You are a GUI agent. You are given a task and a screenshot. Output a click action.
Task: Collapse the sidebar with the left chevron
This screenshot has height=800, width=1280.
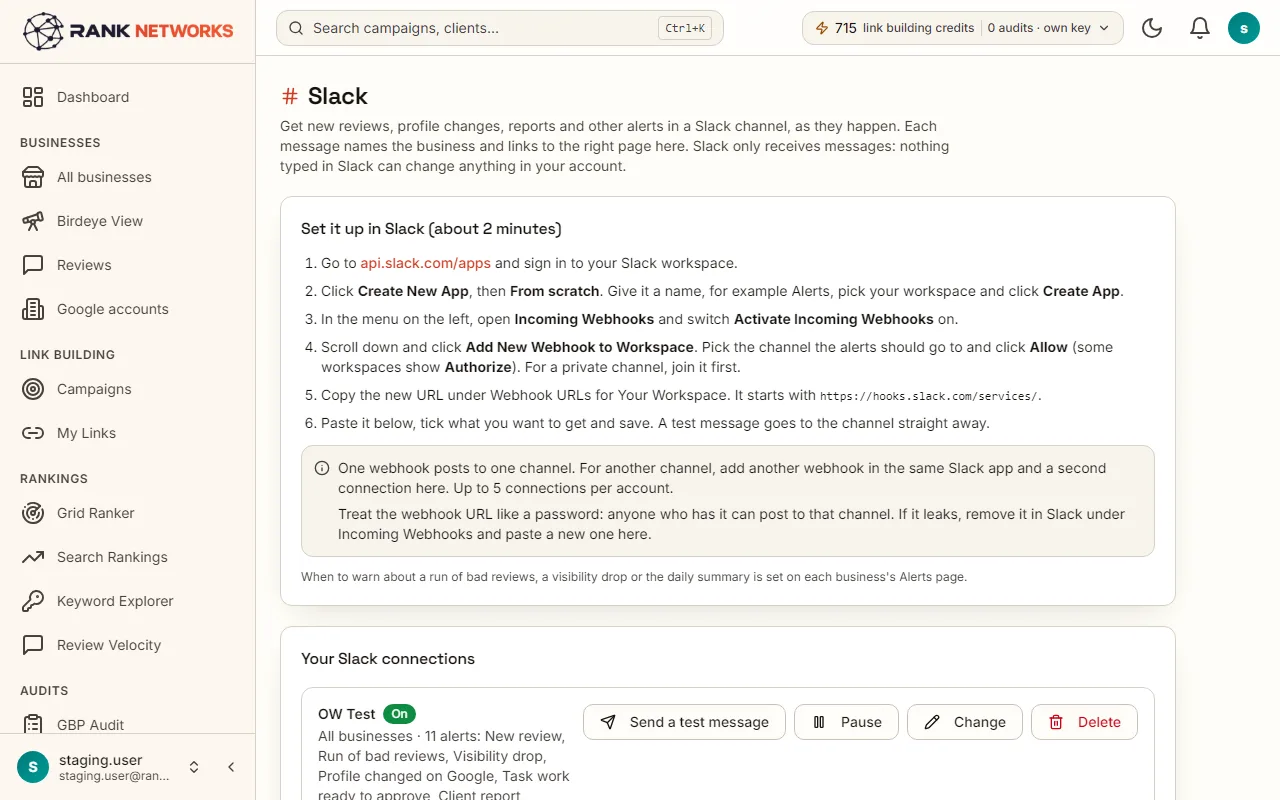(x=231, y=767)
